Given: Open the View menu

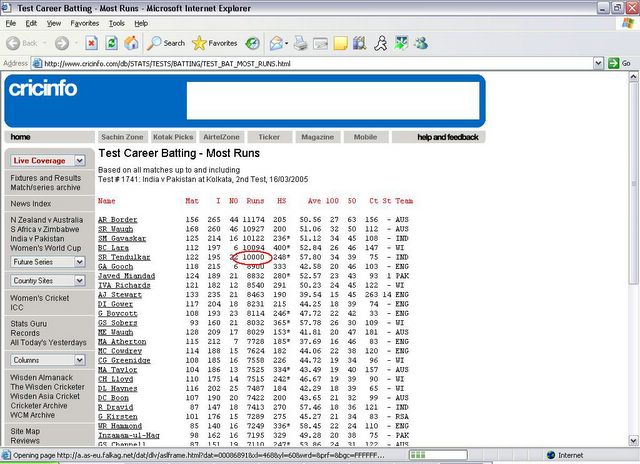Looking at the screenshot, I should pyautogui.click(x=54, y=23).
